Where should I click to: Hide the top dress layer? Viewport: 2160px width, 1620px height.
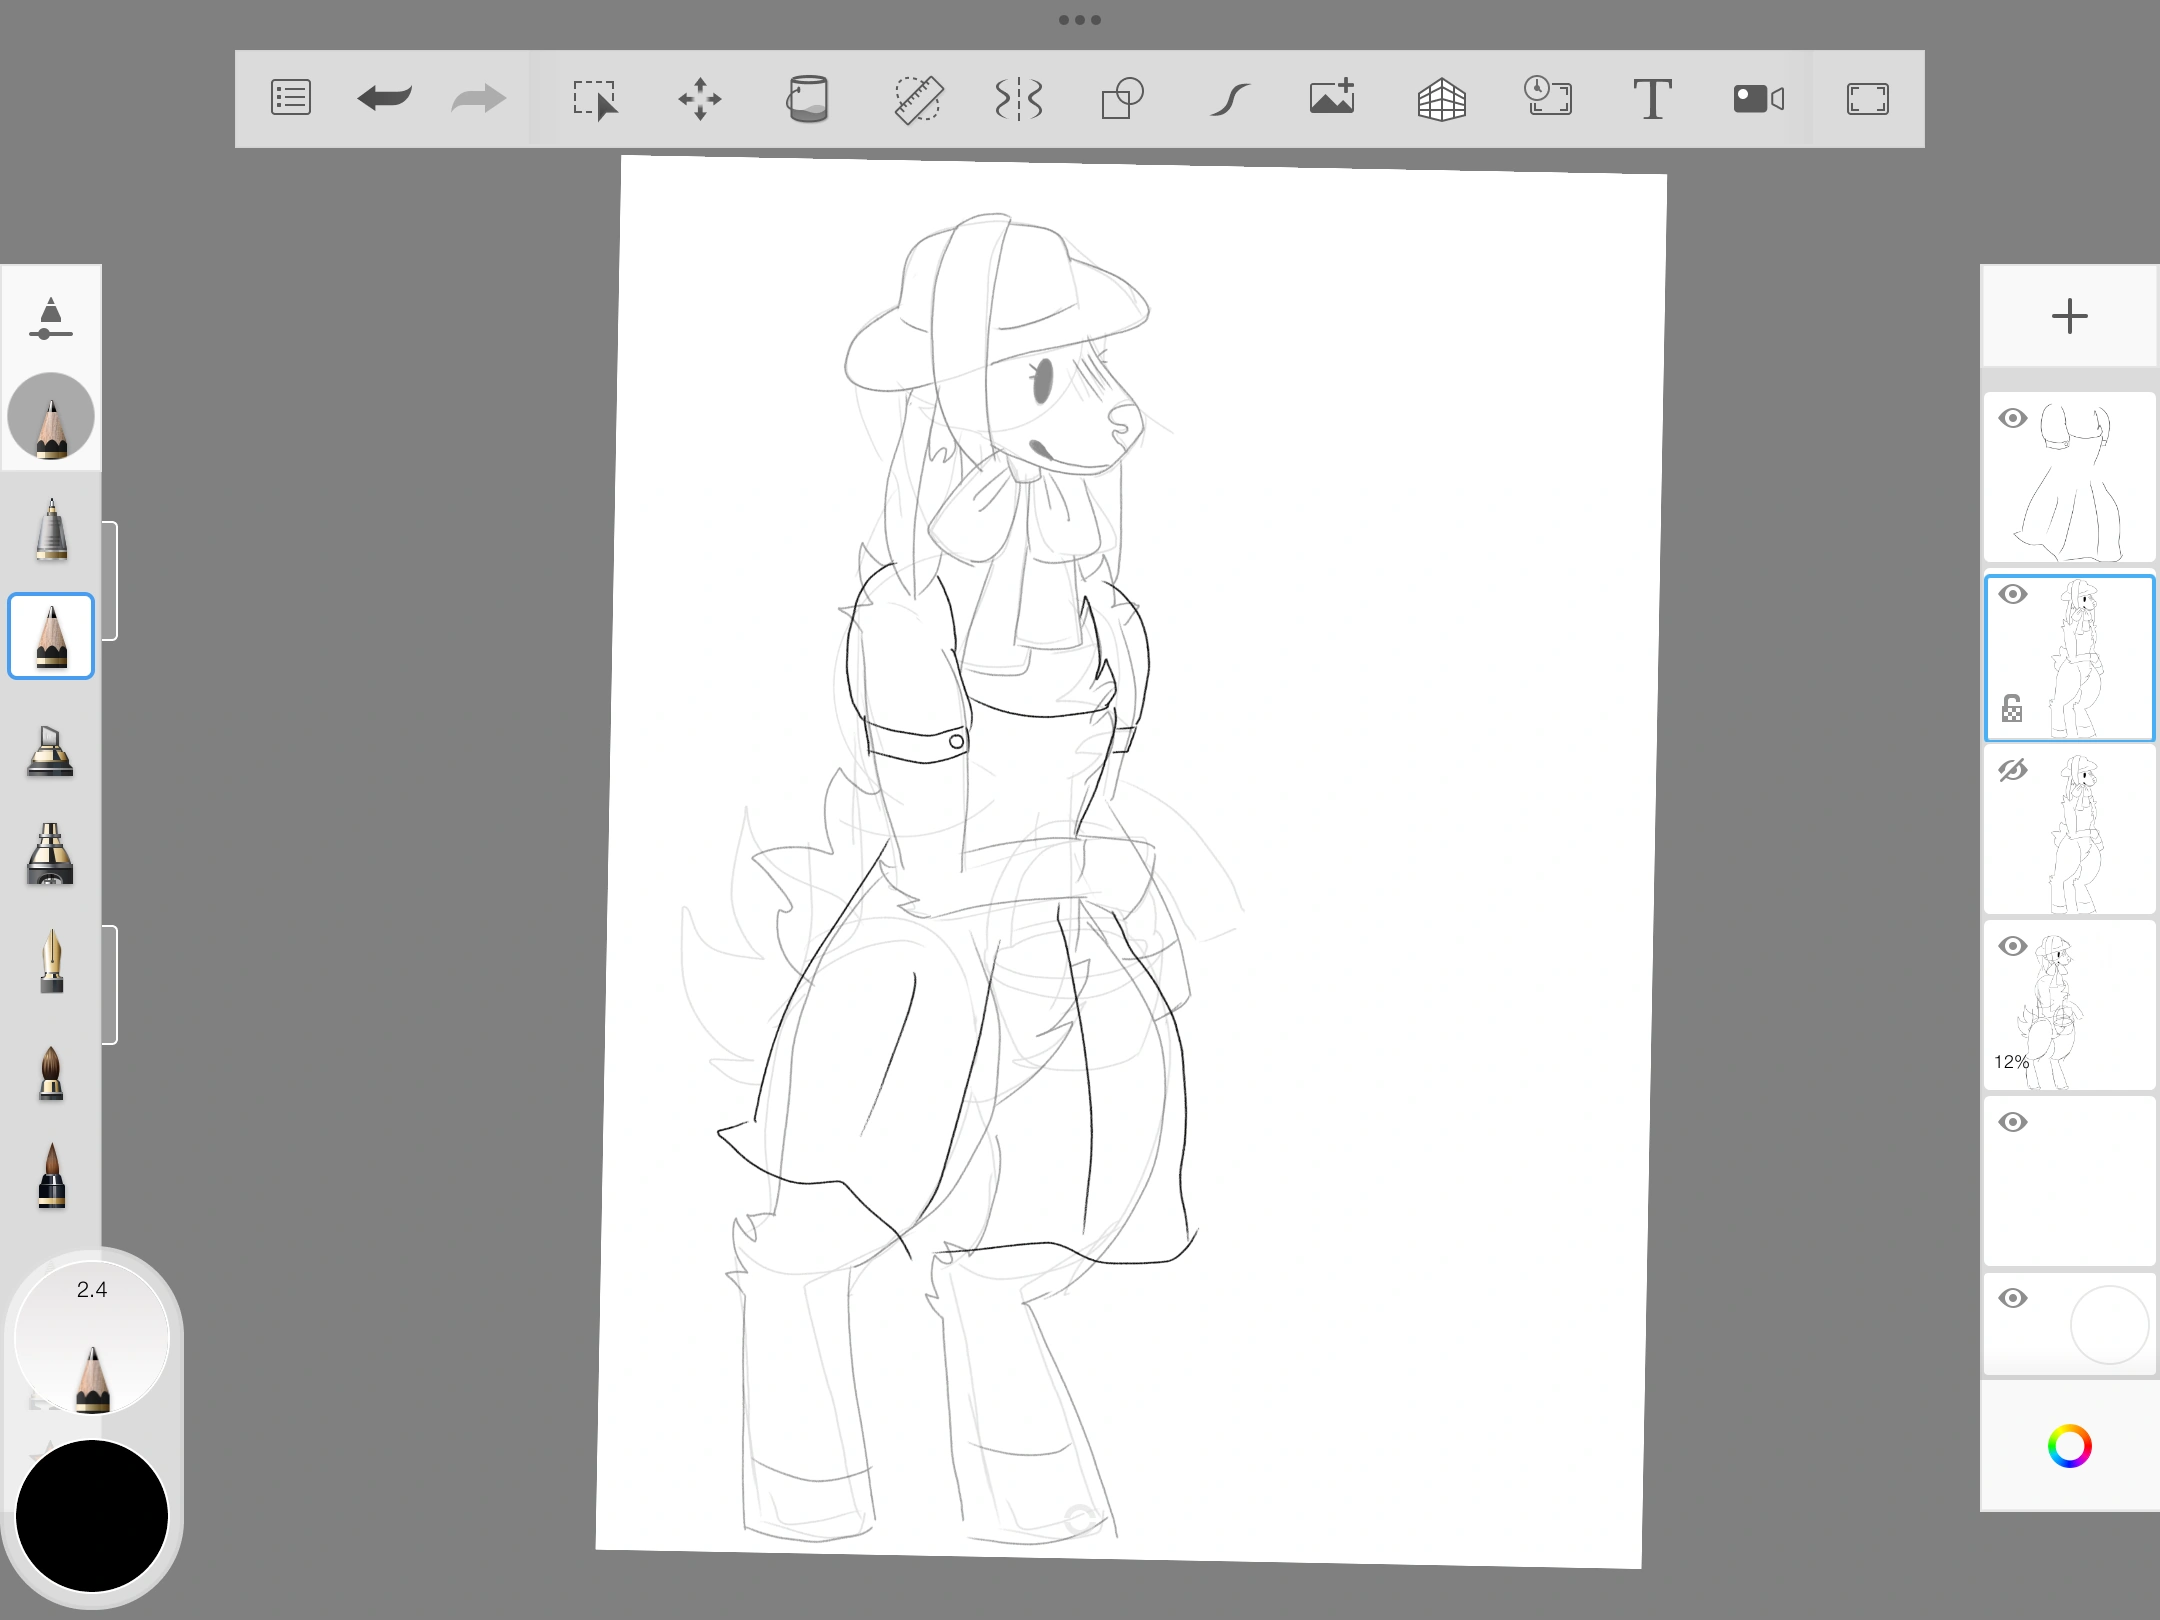coord(2012,419)
